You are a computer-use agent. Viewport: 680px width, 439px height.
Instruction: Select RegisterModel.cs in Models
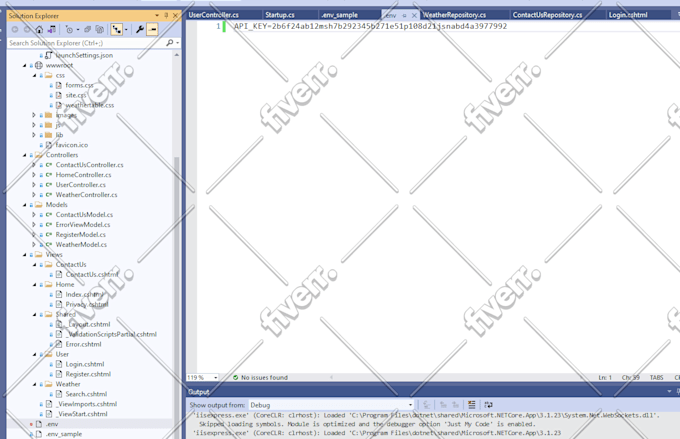pyautogui.click(x=81, y=235)
